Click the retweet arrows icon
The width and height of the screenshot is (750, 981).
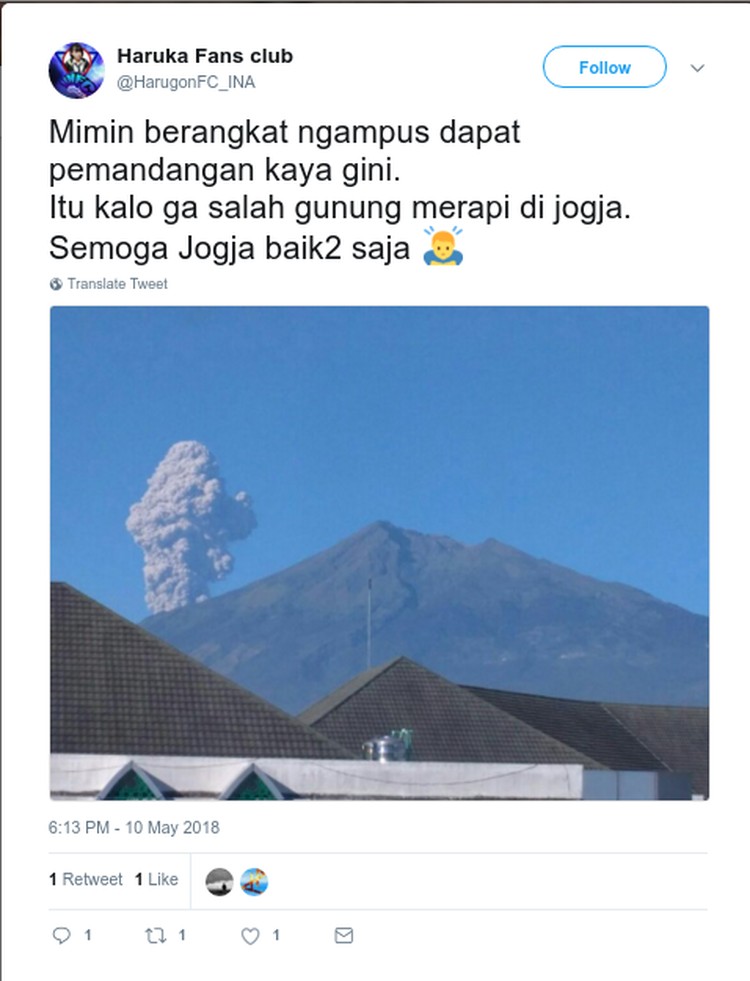[x=155, y=935]
